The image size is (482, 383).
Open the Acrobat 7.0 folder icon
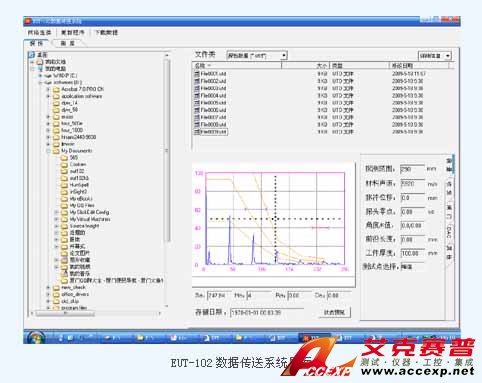click(x=56, y=89)
